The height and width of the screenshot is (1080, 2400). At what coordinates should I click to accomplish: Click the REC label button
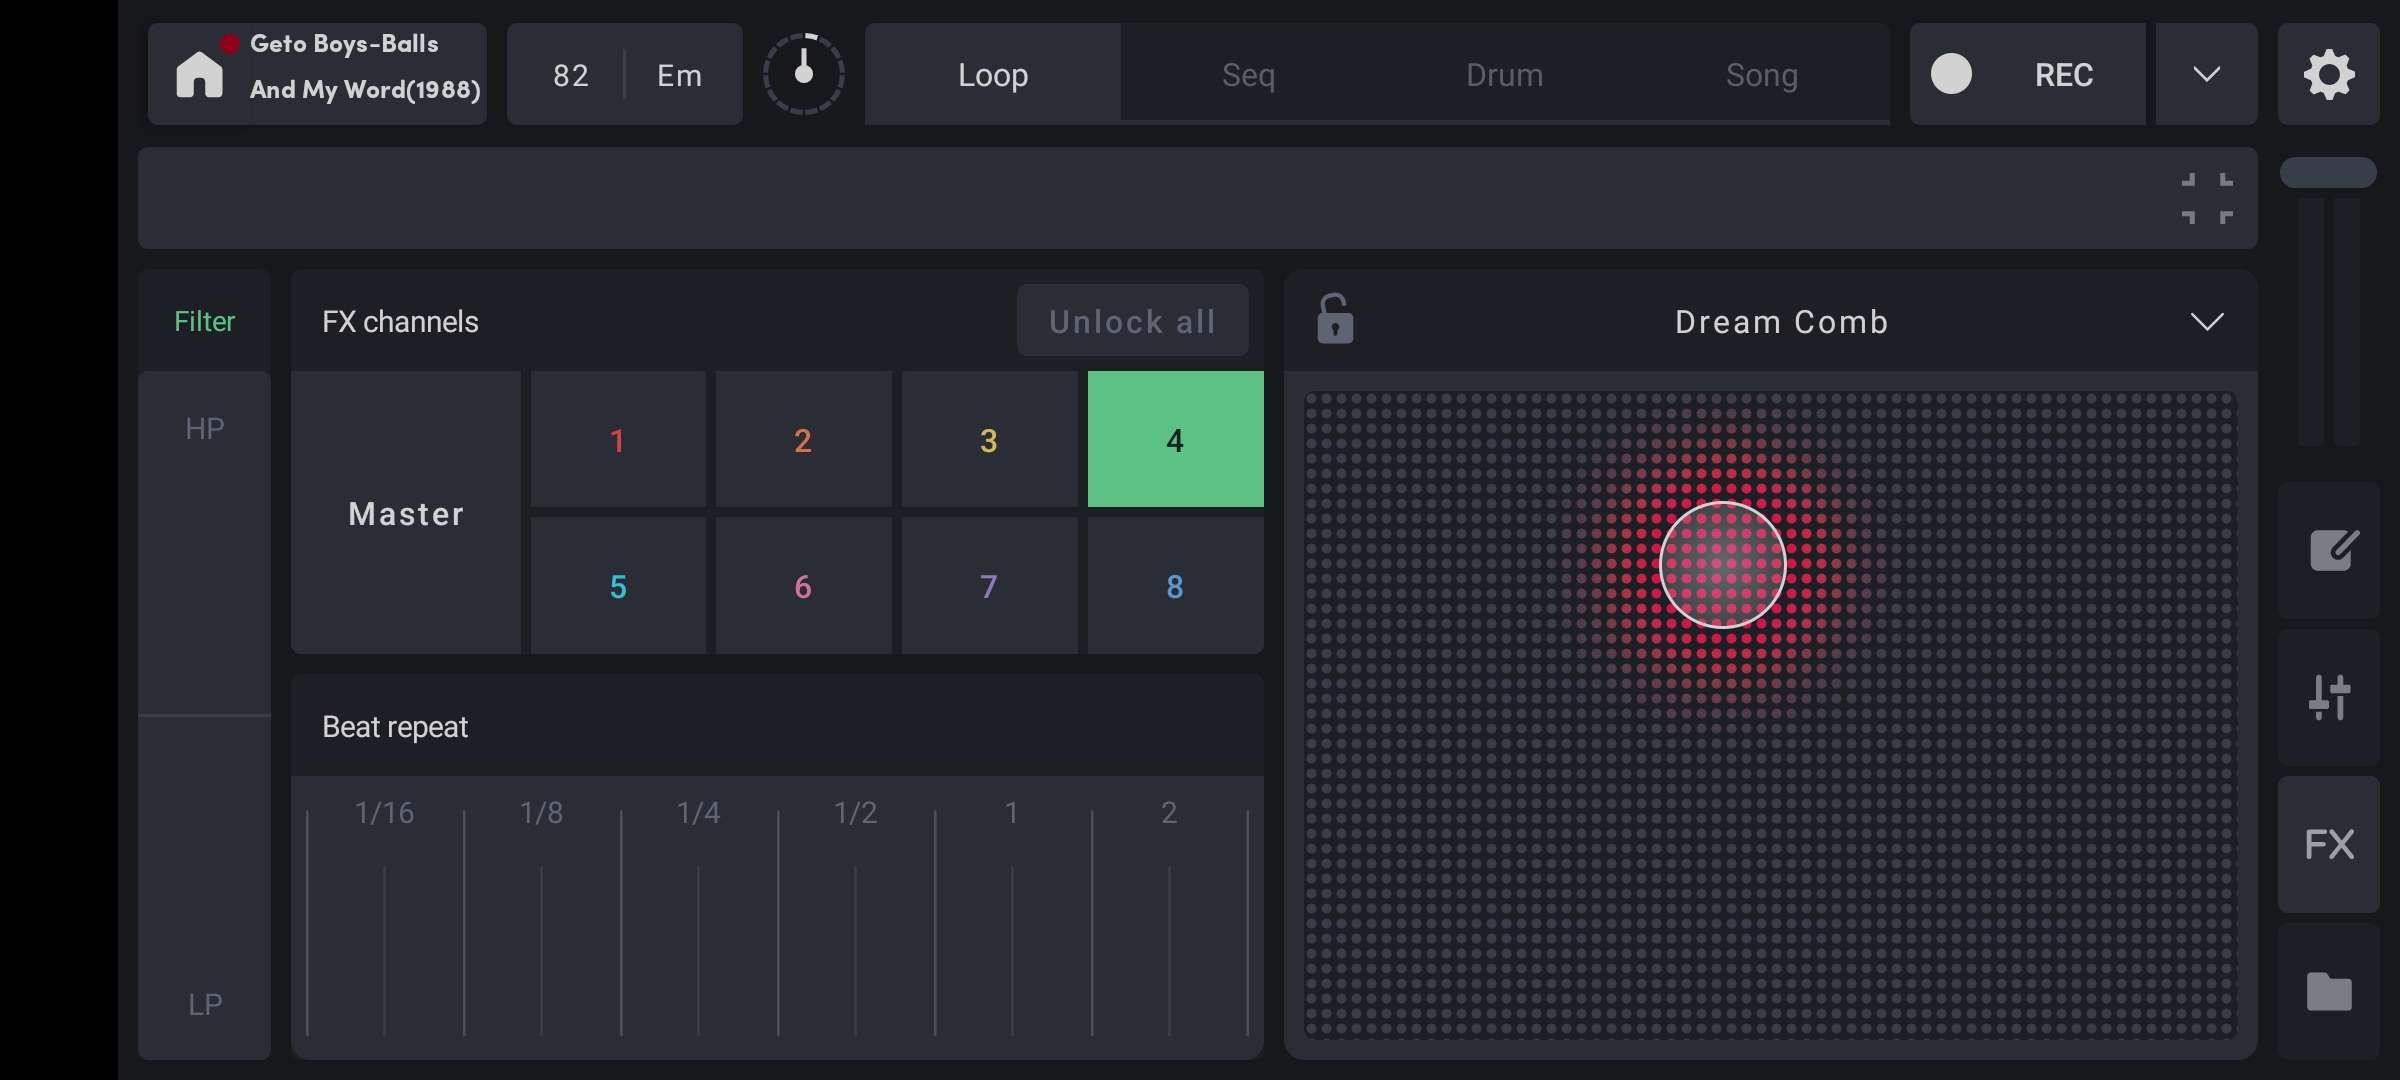coord(2064,75)
